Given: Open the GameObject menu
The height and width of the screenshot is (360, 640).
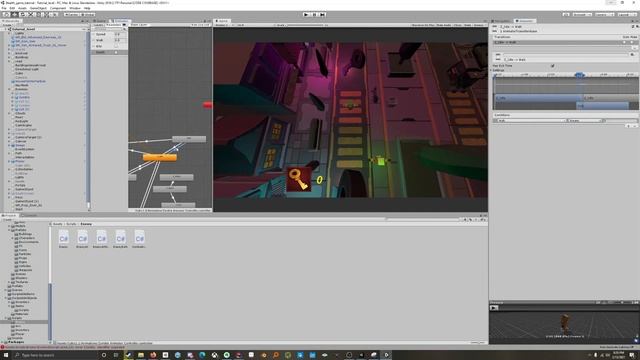Looking at the screenshot, I should [38, 8].
